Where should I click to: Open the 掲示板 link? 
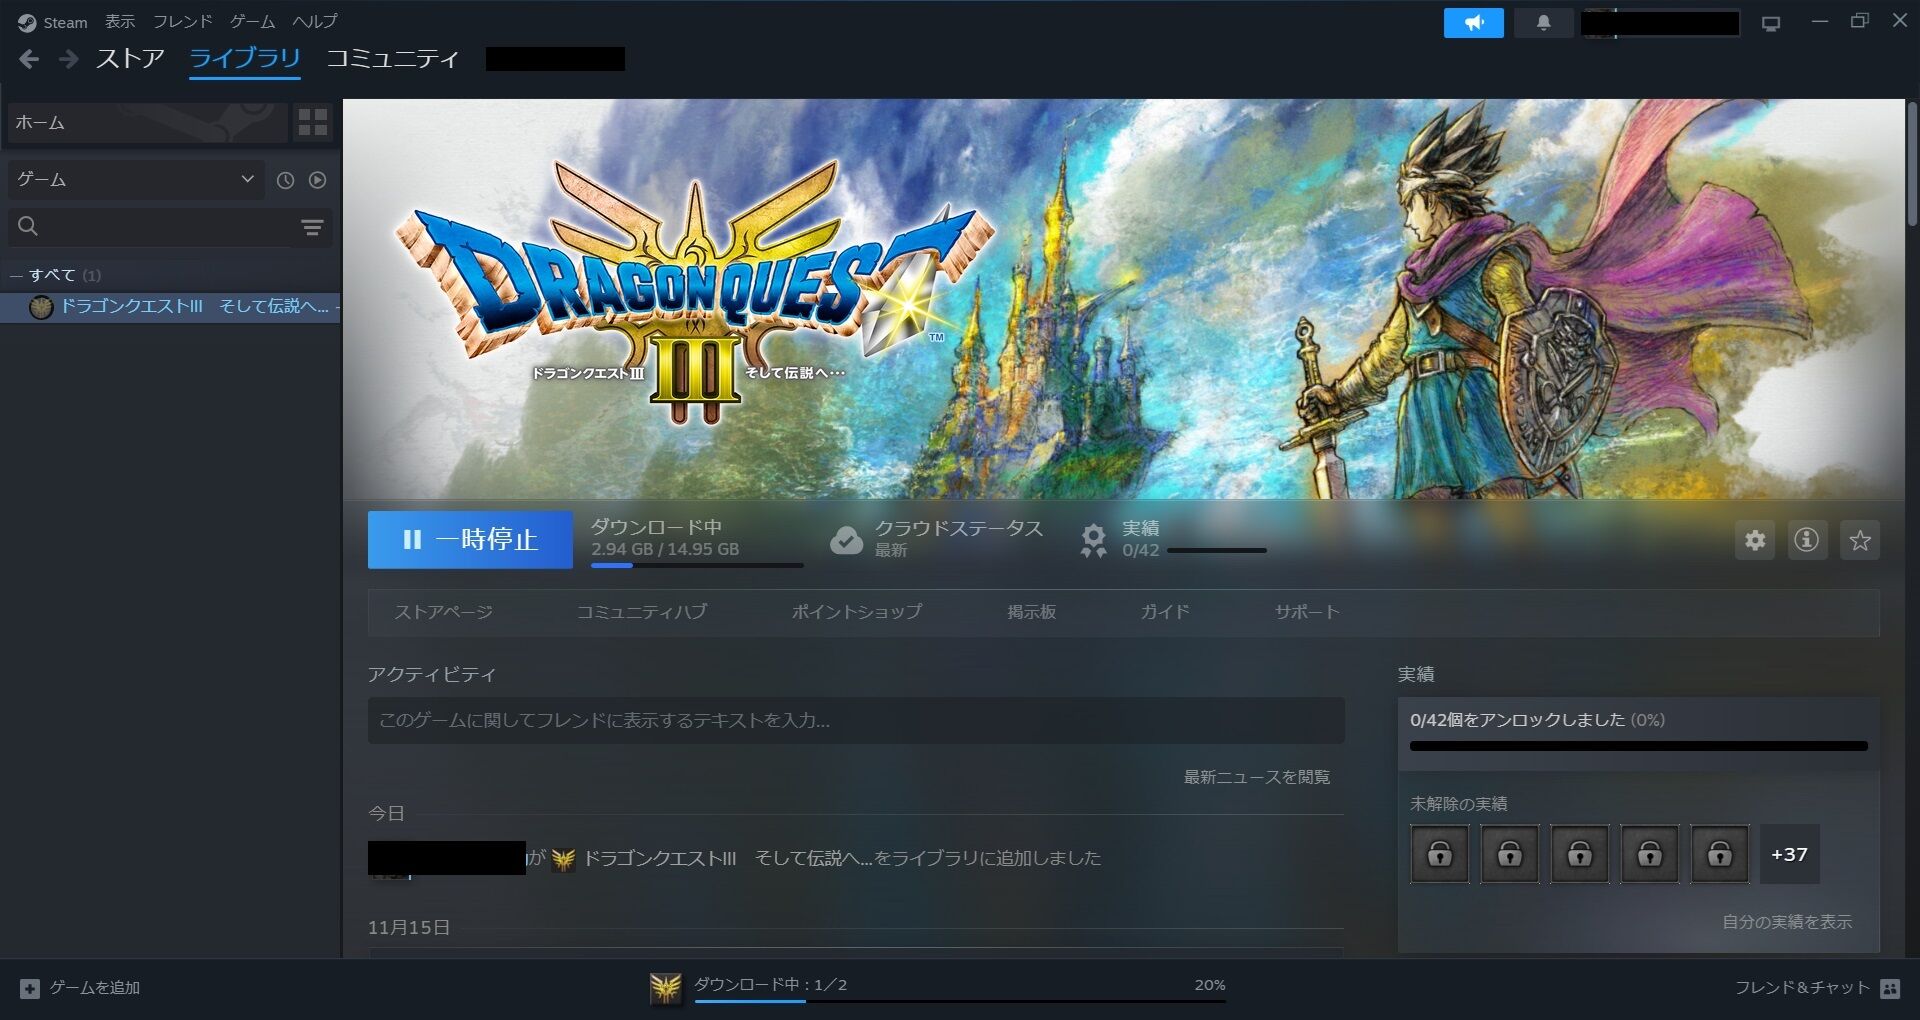pyautogui.click(x=1032, y=612)
